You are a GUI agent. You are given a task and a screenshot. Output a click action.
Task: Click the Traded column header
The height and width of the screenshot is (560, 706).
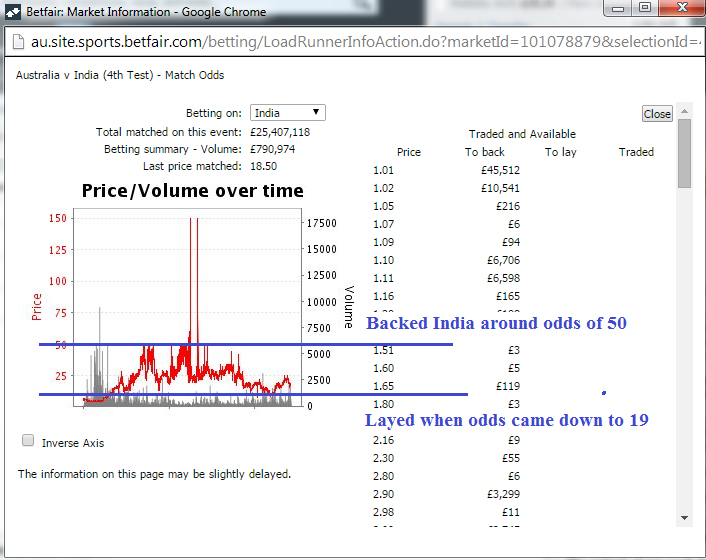click(x=636, y=152)
